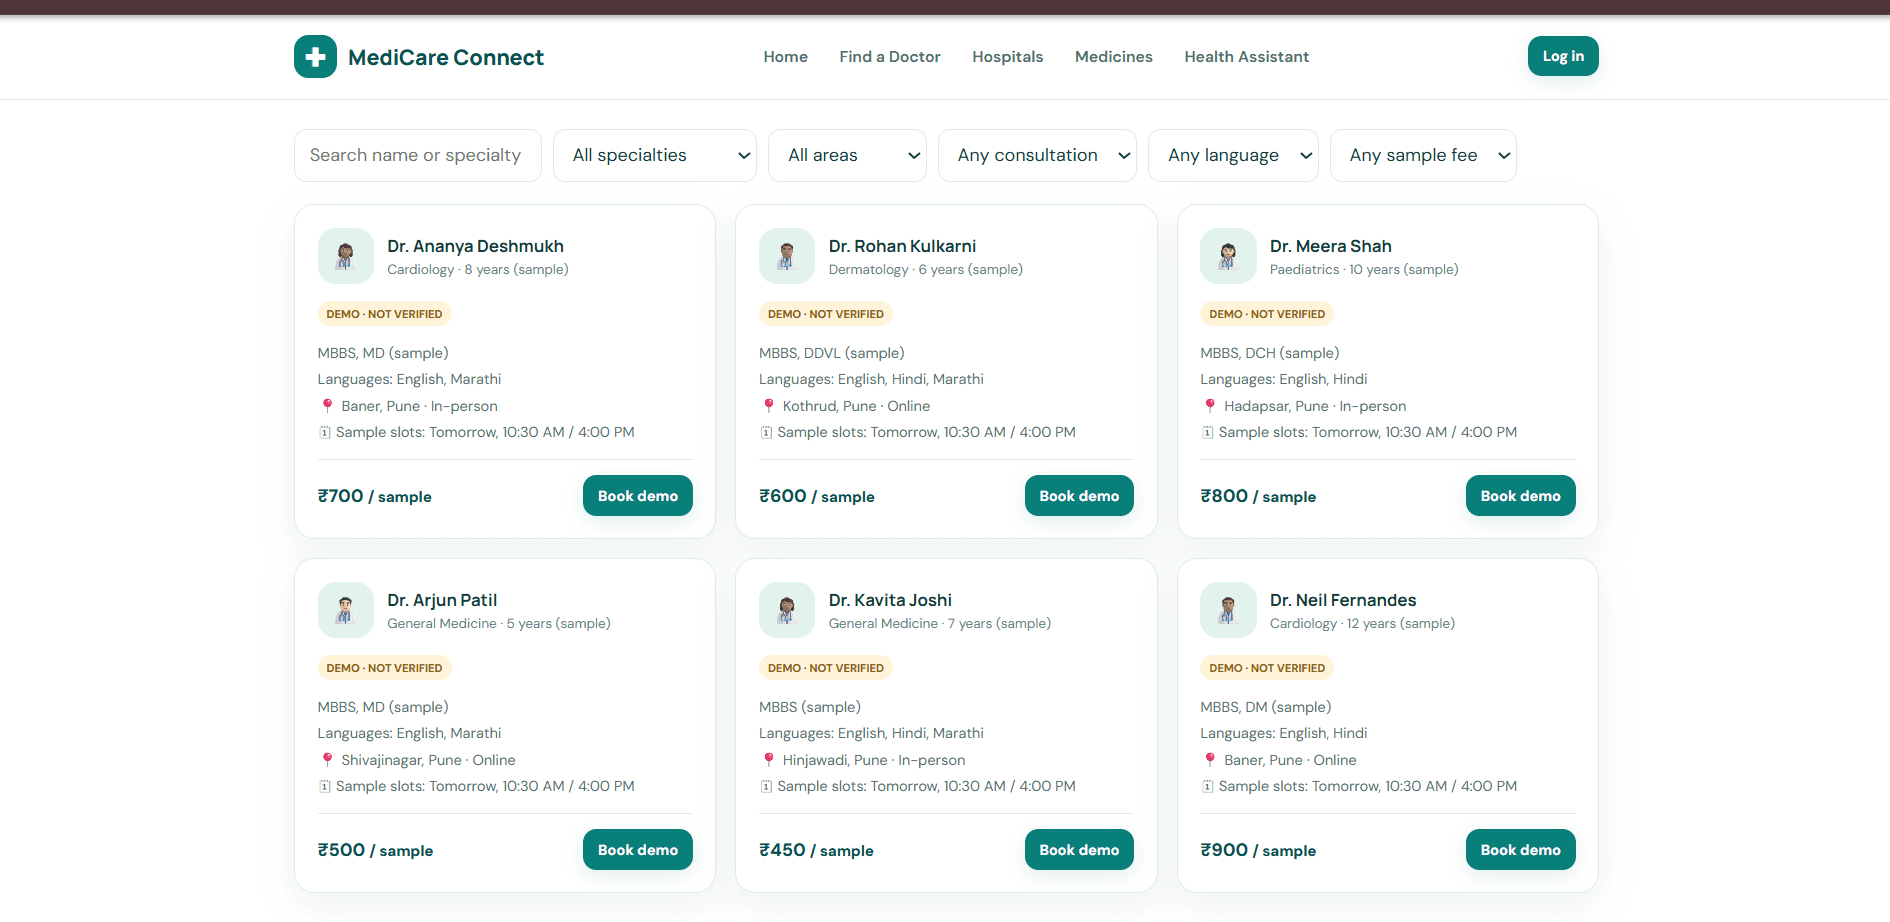
Task: Book demo with Dr. Ananya Deshmukh
Action: coord(638,496)
